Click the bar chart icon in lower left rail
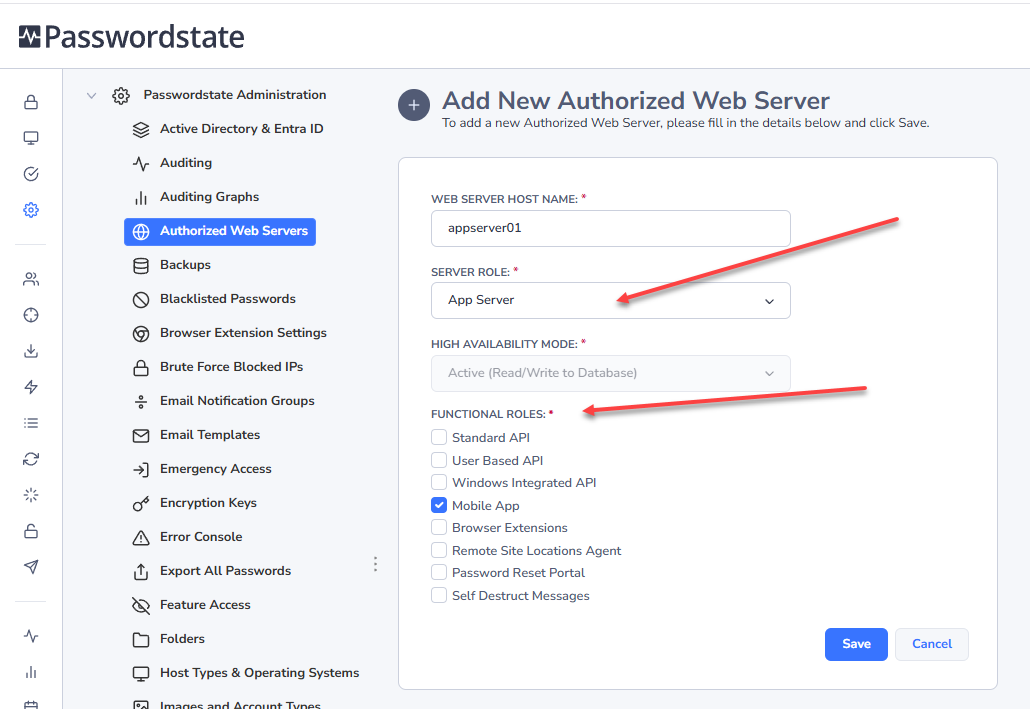The image size is (1030, 709). (31, 672)
